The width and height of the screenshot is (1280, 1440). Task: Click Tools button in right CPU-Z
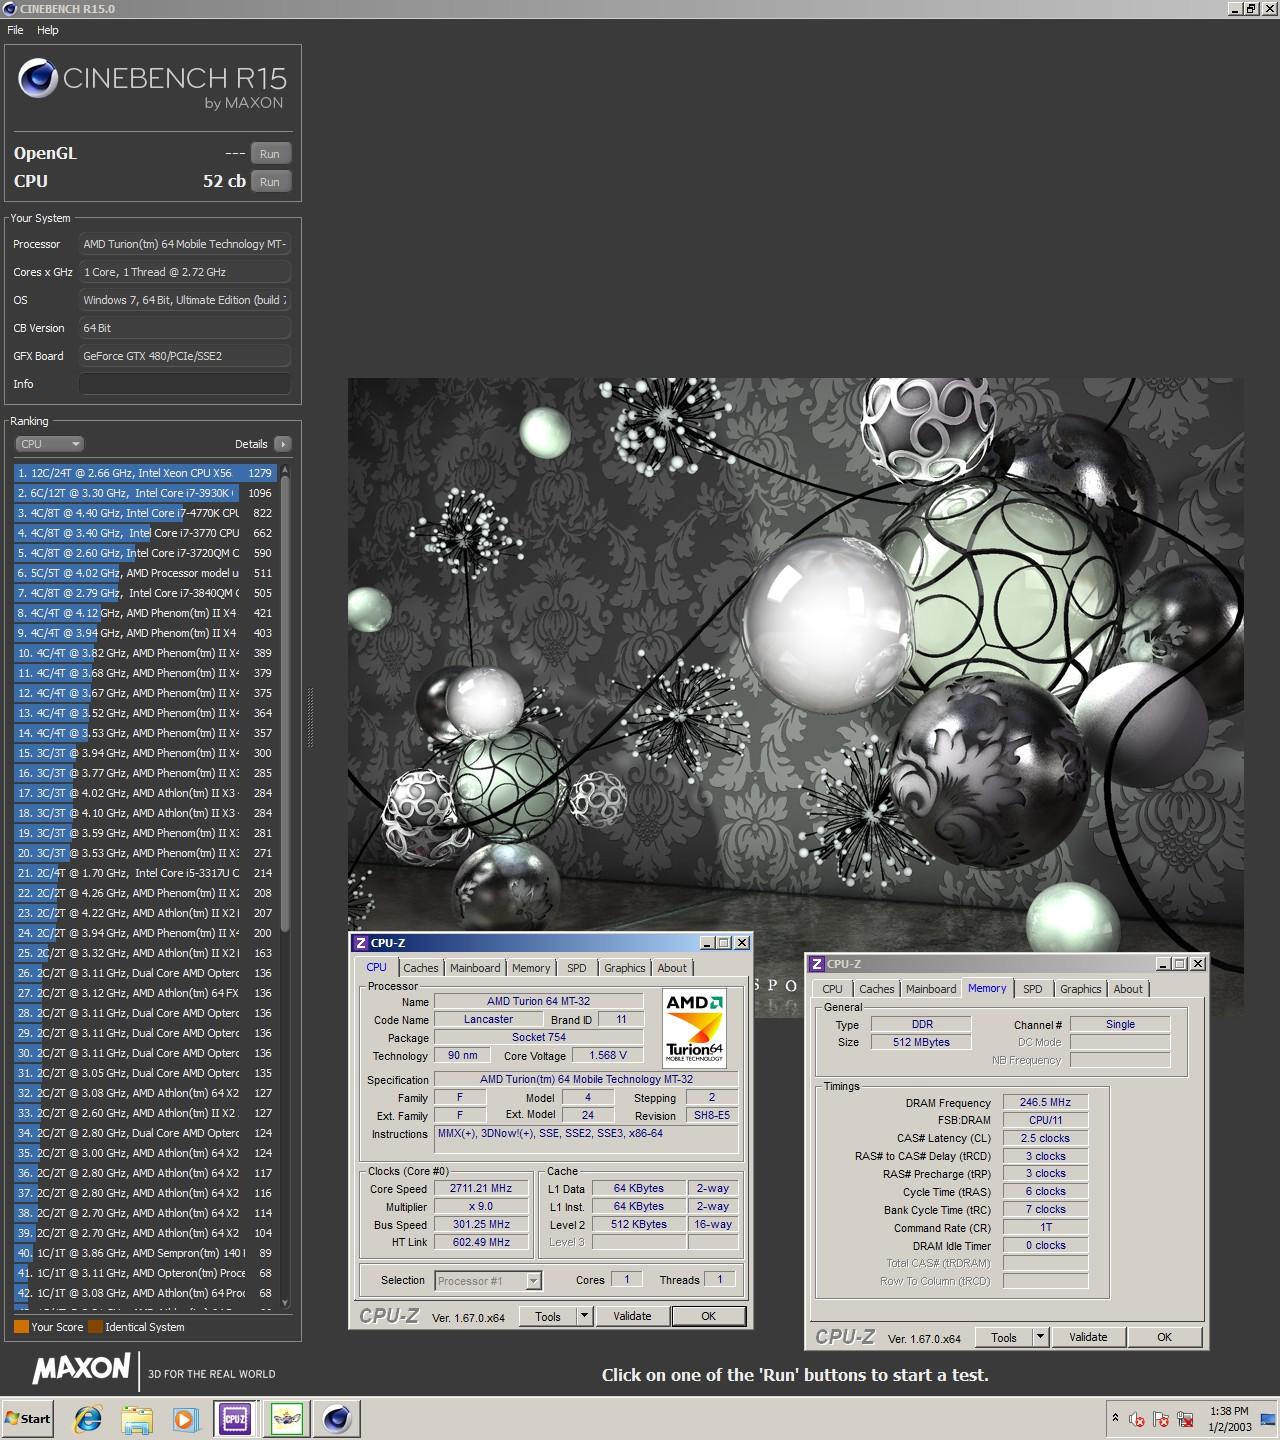click(x=1004, y=1337)
